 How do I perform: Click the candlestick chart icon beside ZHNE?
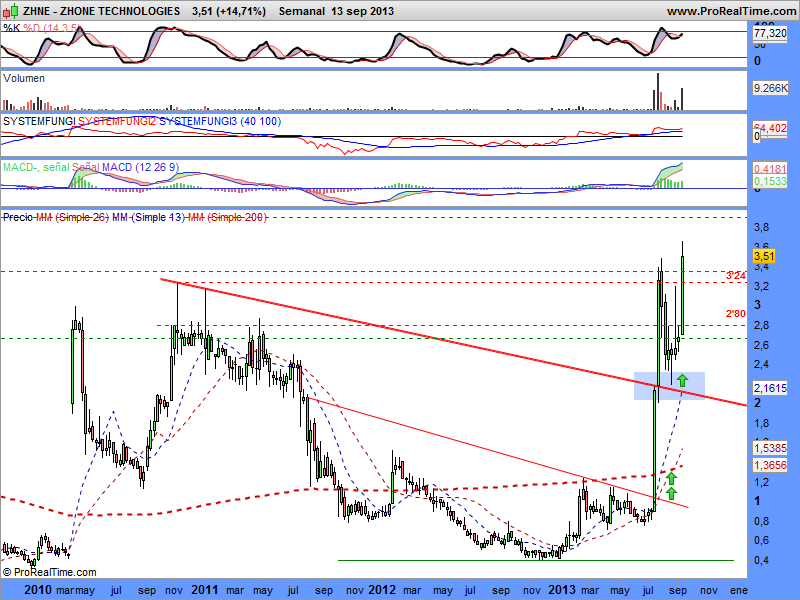tap(11, 11)
